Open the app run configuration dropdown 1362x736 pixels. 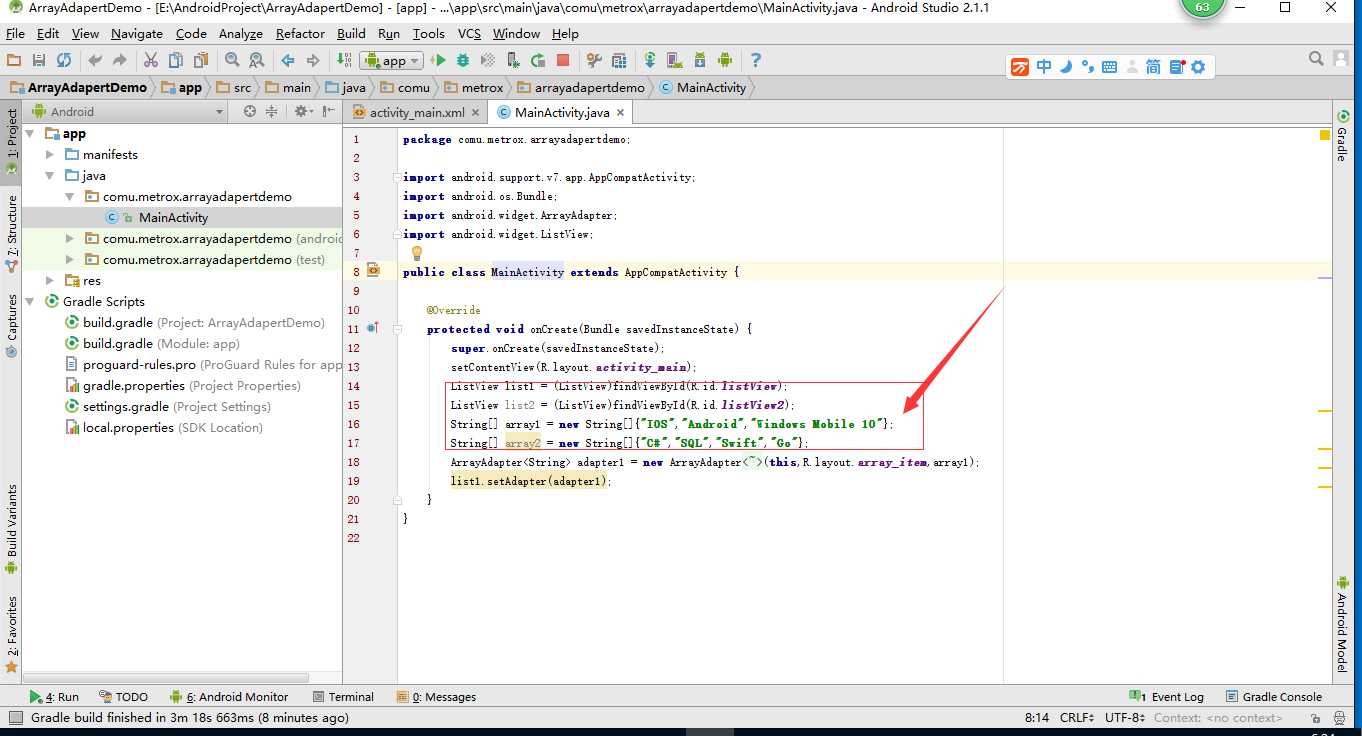391,61
